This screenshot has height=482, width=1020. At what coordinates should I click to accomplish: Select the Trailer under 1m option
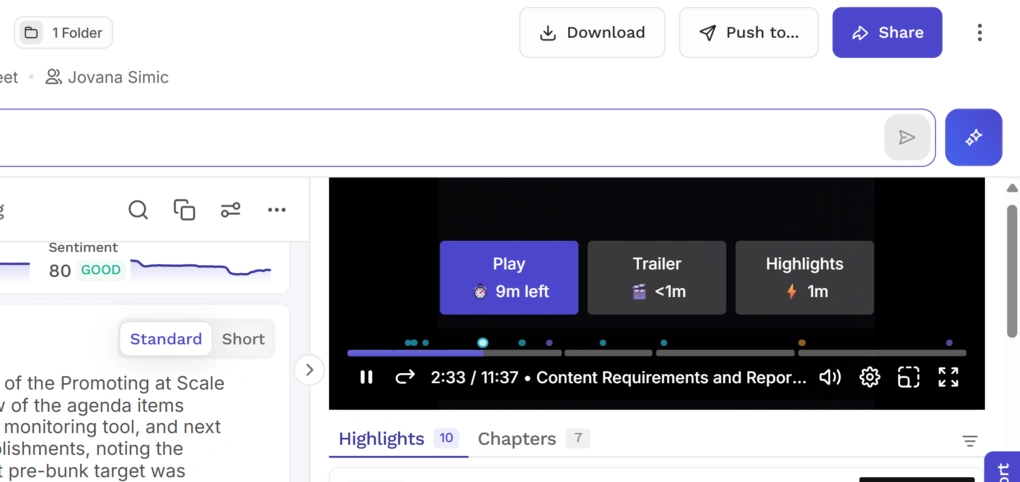656,278
